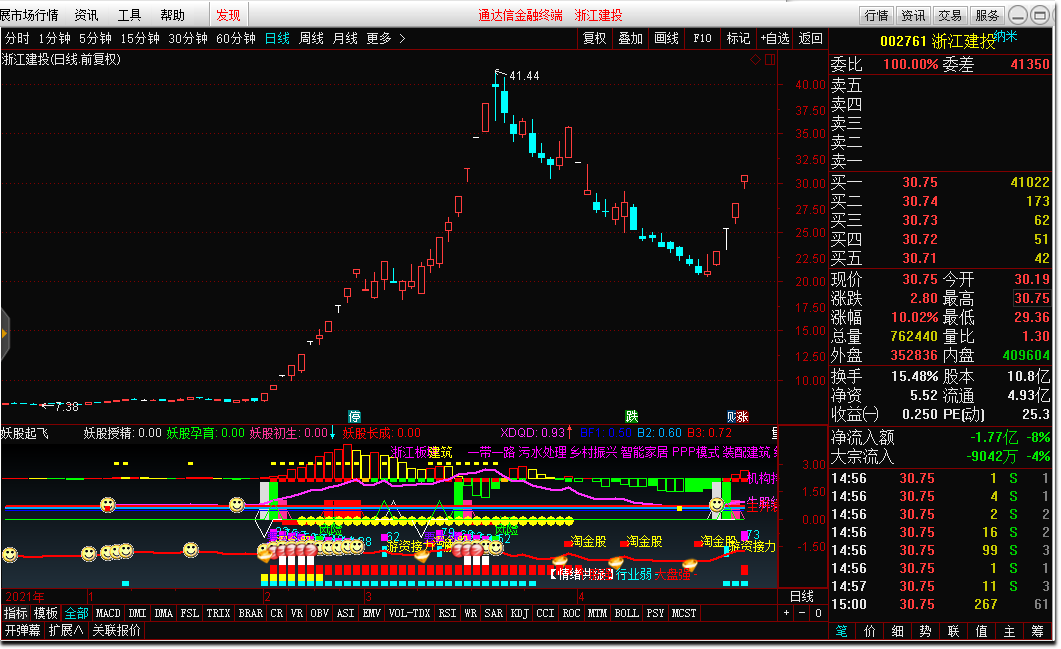Select the KDJ indicator tab
This screenshot has height=649, width=1061.
coord(520,613)
